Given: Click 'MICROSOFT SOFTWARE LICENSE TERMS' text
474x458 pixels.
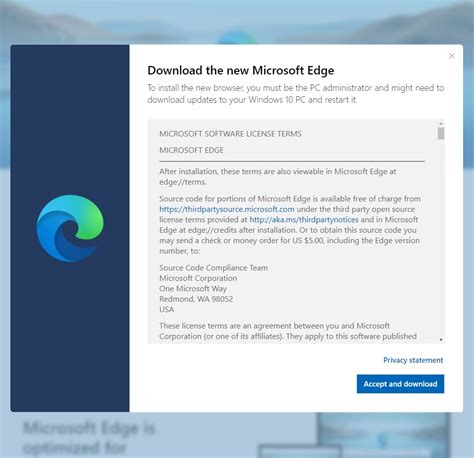Looking at the screenshot, I should 230,134.
